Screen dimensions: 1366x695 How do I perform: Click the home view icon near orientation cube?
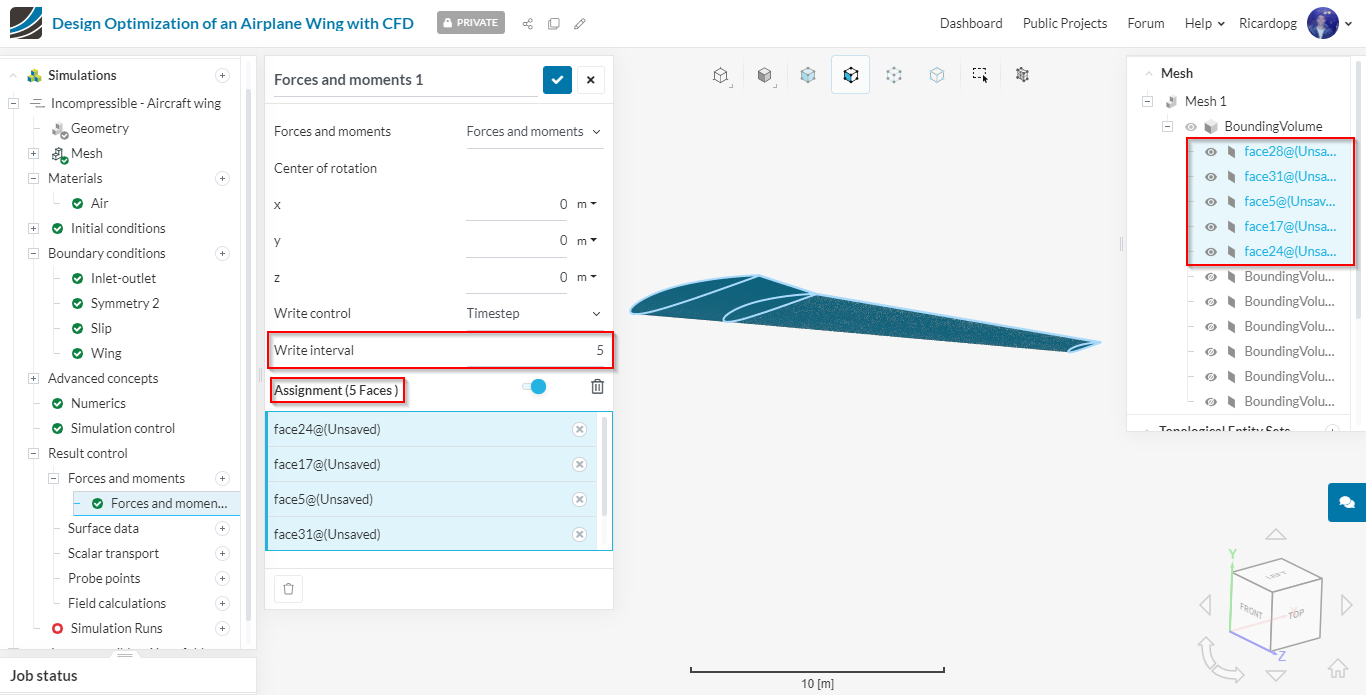pos(1337,667)
